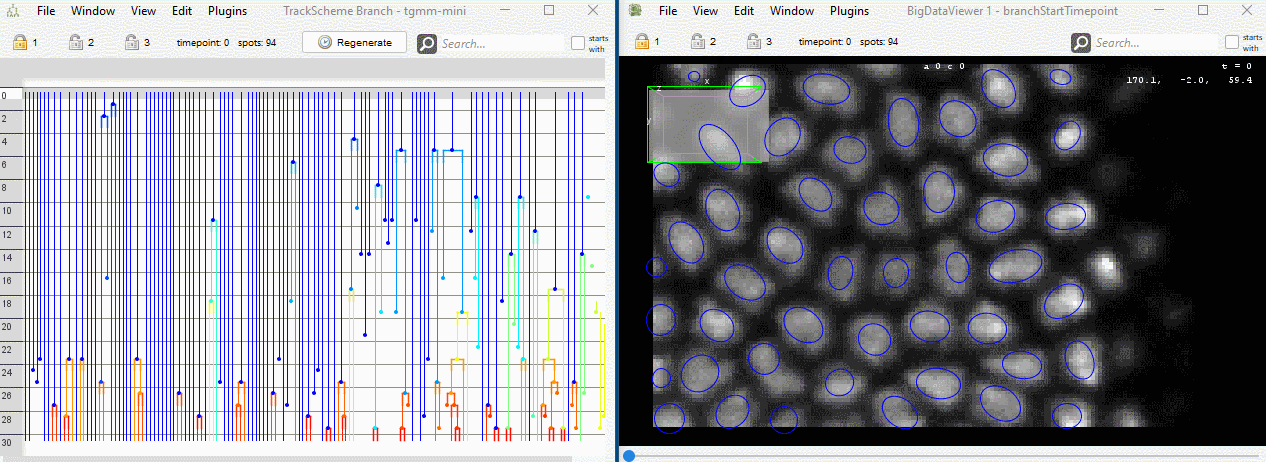Click the TrackScheme search text field
The image size is (1266, 462).
(x=501, y=43)
